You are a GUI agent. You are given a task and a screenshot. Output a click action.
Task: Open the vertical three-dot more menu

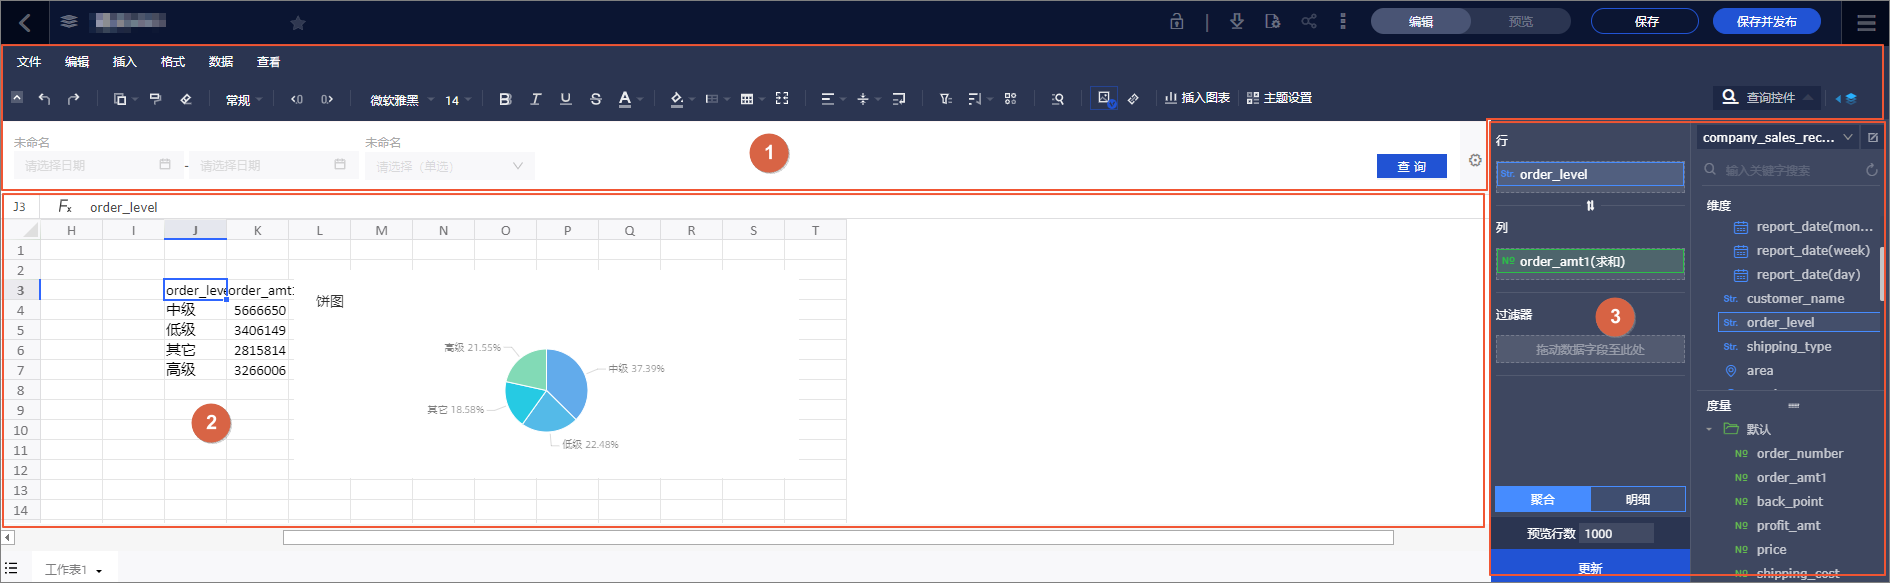1343,21
